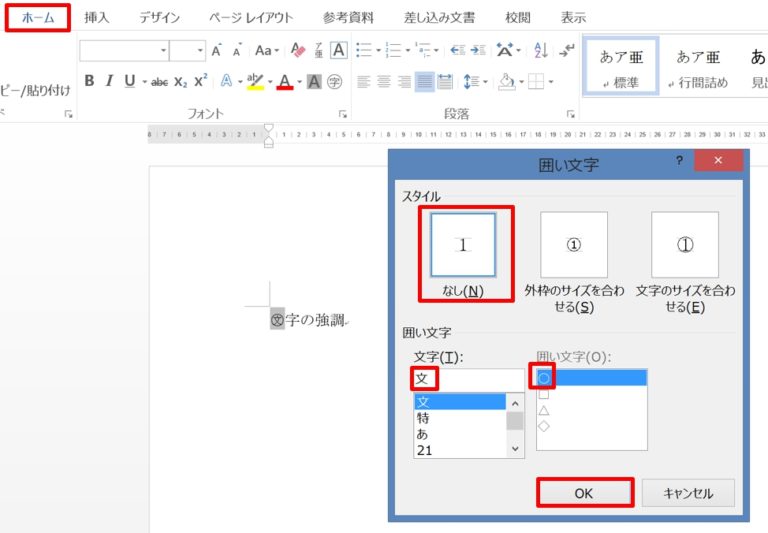Select the なし(N) style option

pyautogui.click(x=462, y=245)
